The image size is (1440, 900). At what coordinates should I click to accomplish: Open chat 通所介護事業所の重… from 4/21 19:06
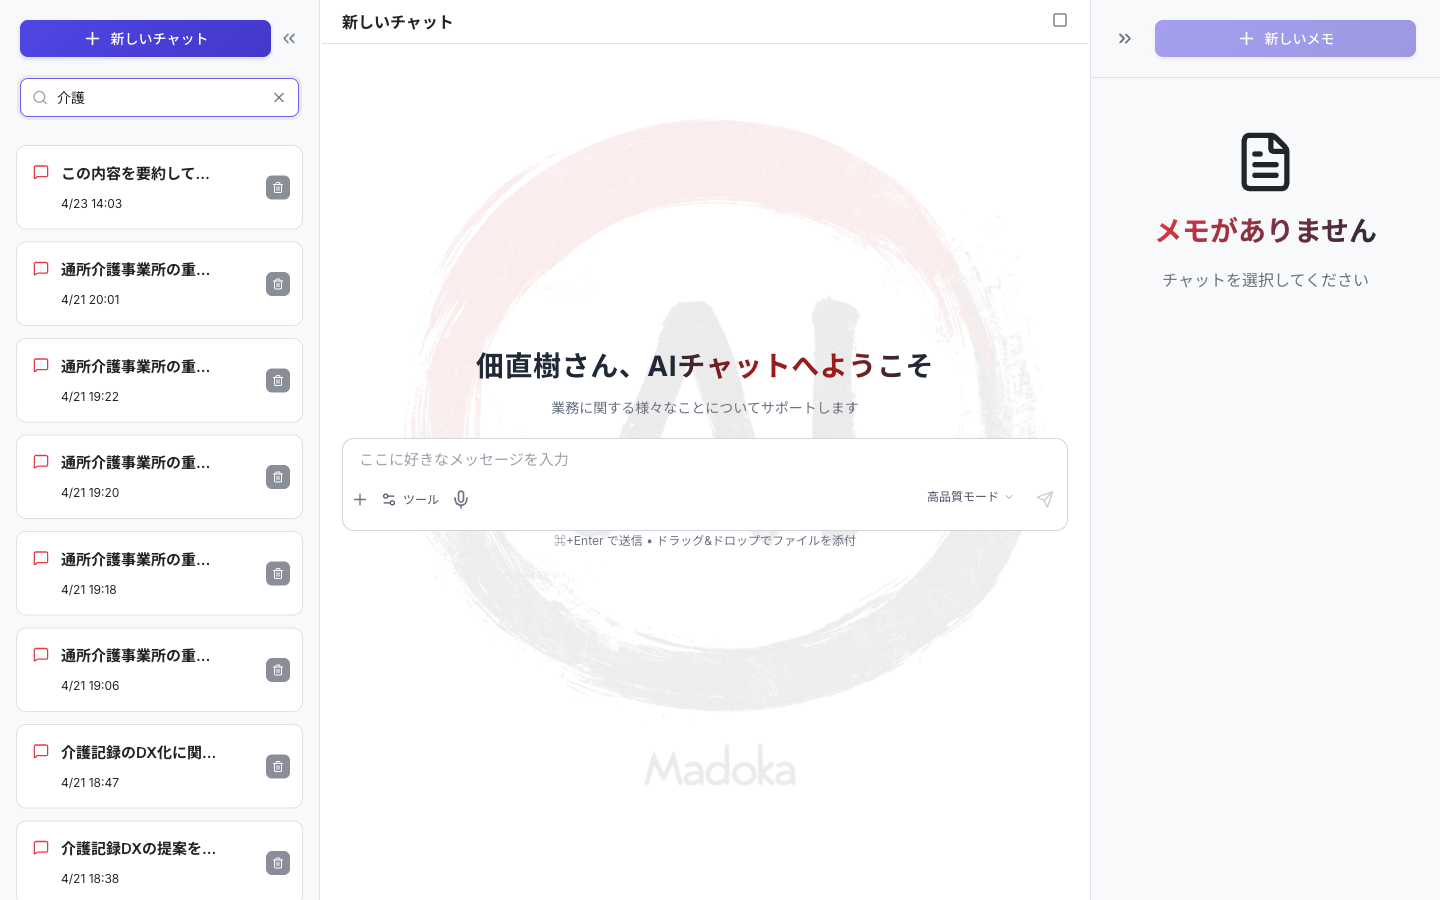point(159,670)
